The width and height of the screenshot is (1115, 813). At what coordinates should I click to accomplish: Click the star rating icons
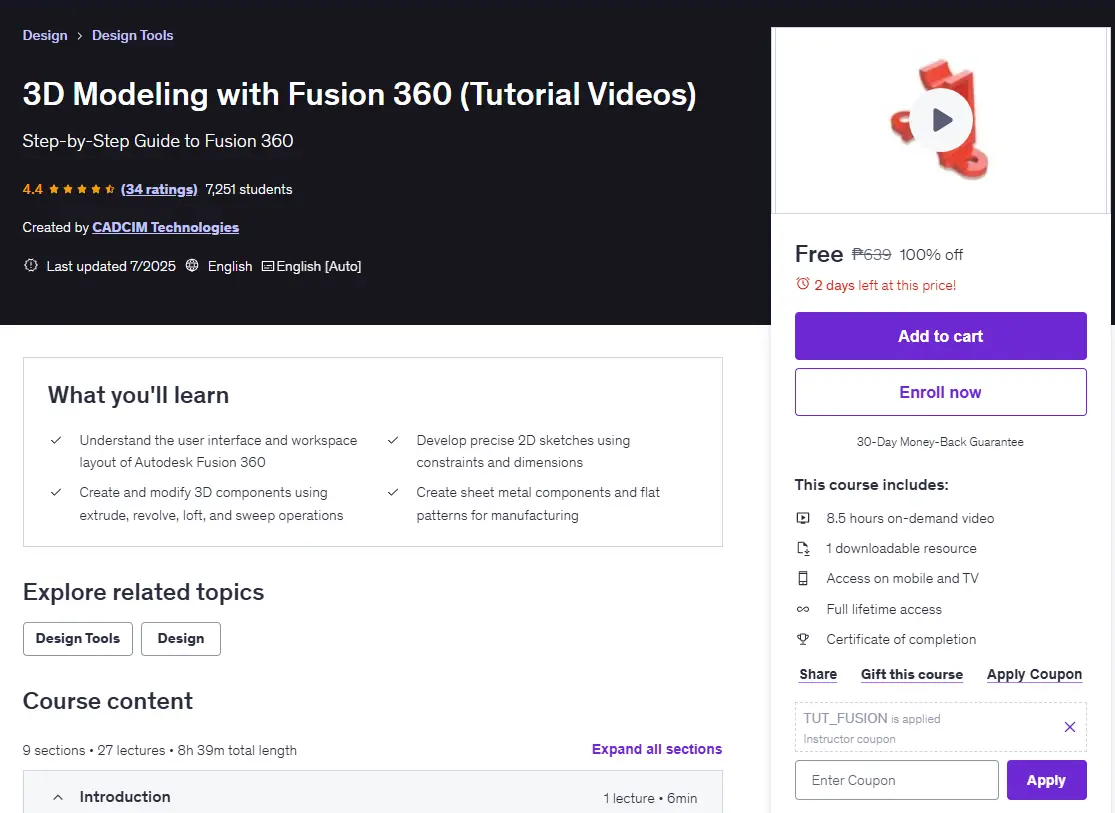(82, 189)
